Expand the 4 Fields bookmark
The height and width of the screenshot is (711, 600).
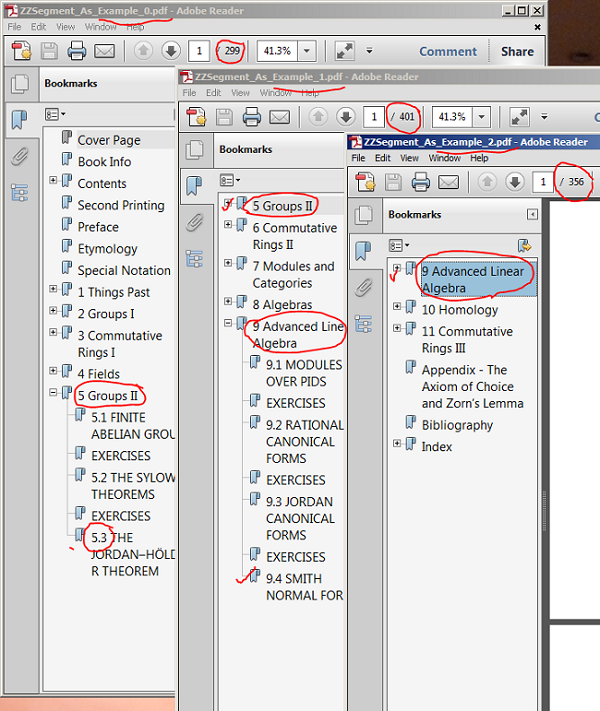point(53,370)
